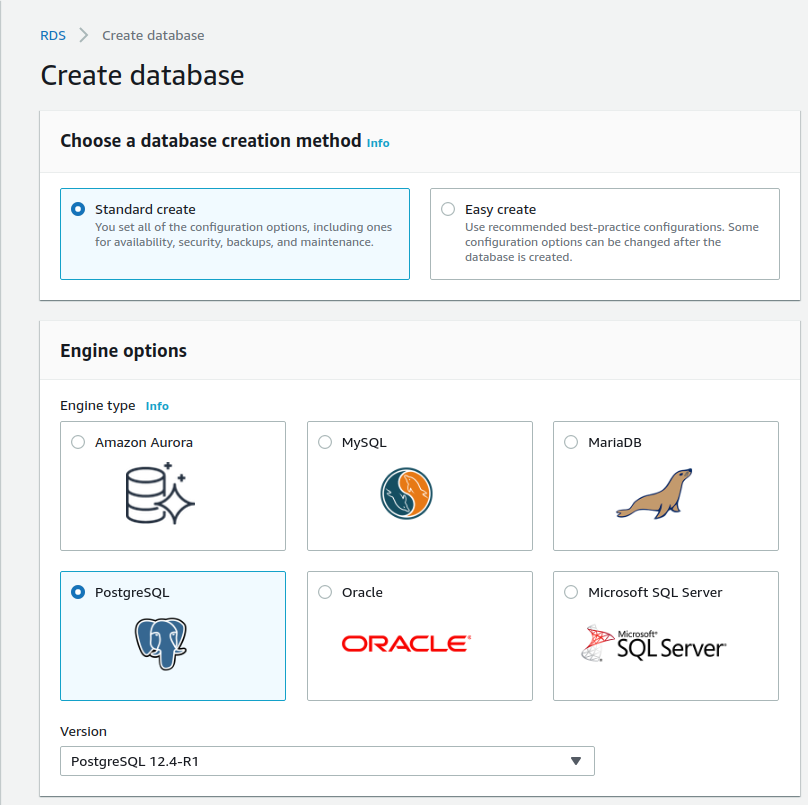Screen dimensions: 808x805
Task: Choose the Oracle engine radio button
Action: (x=325, y=592)
